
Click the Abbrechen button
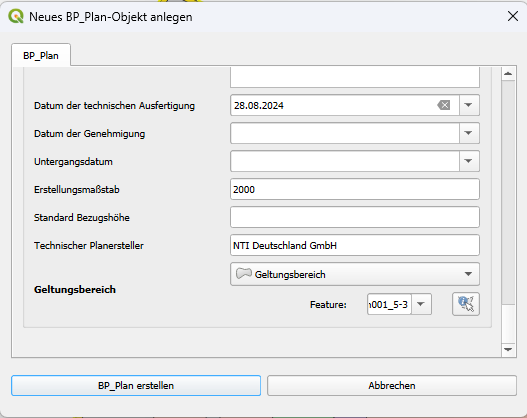pos(392,385)
